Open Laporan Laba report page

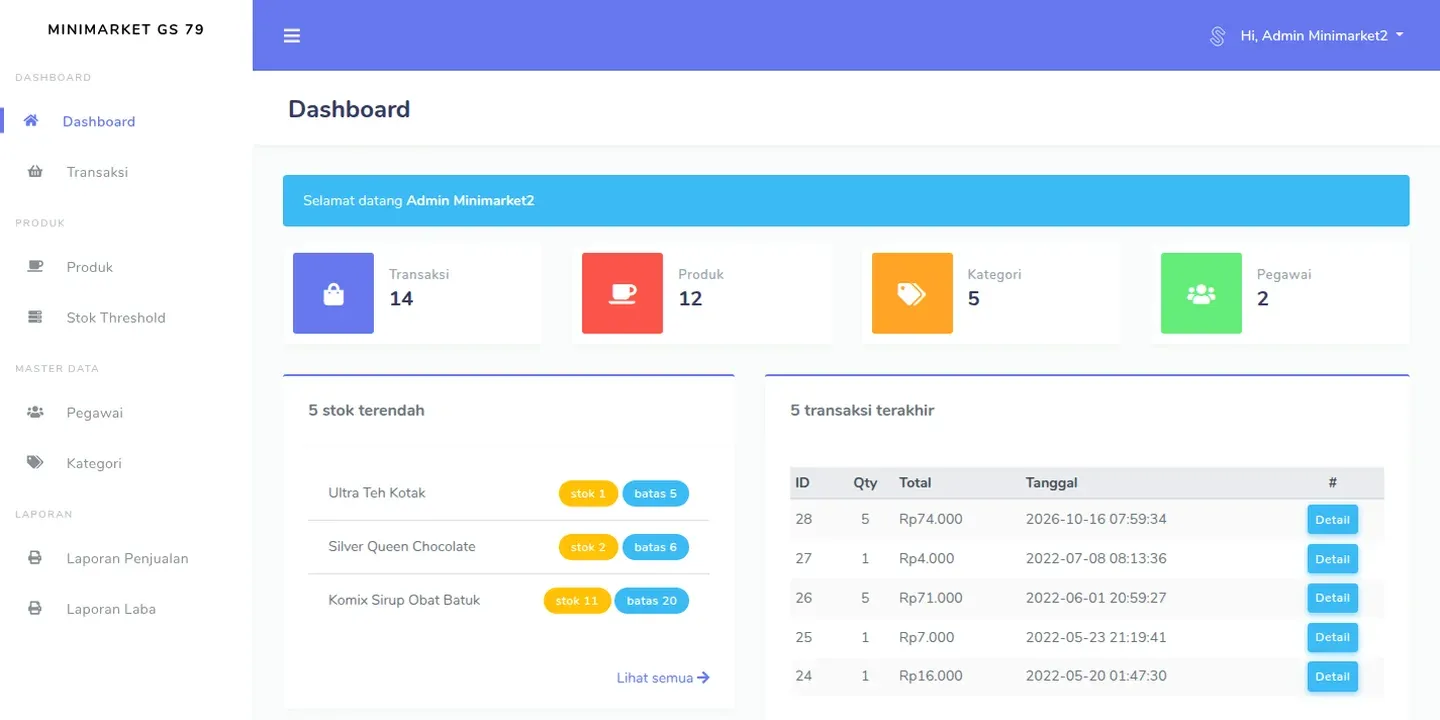(111, 609)
